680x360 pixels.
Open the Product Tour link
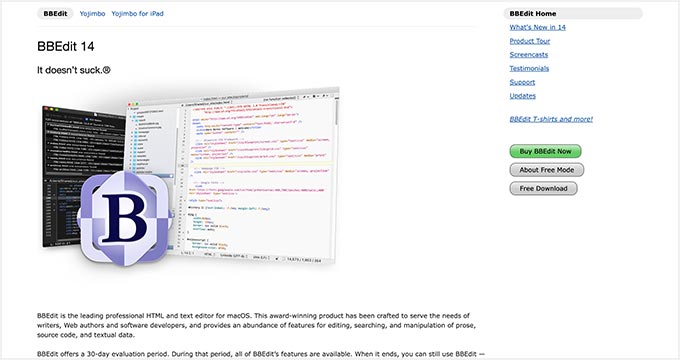[530, 41]
